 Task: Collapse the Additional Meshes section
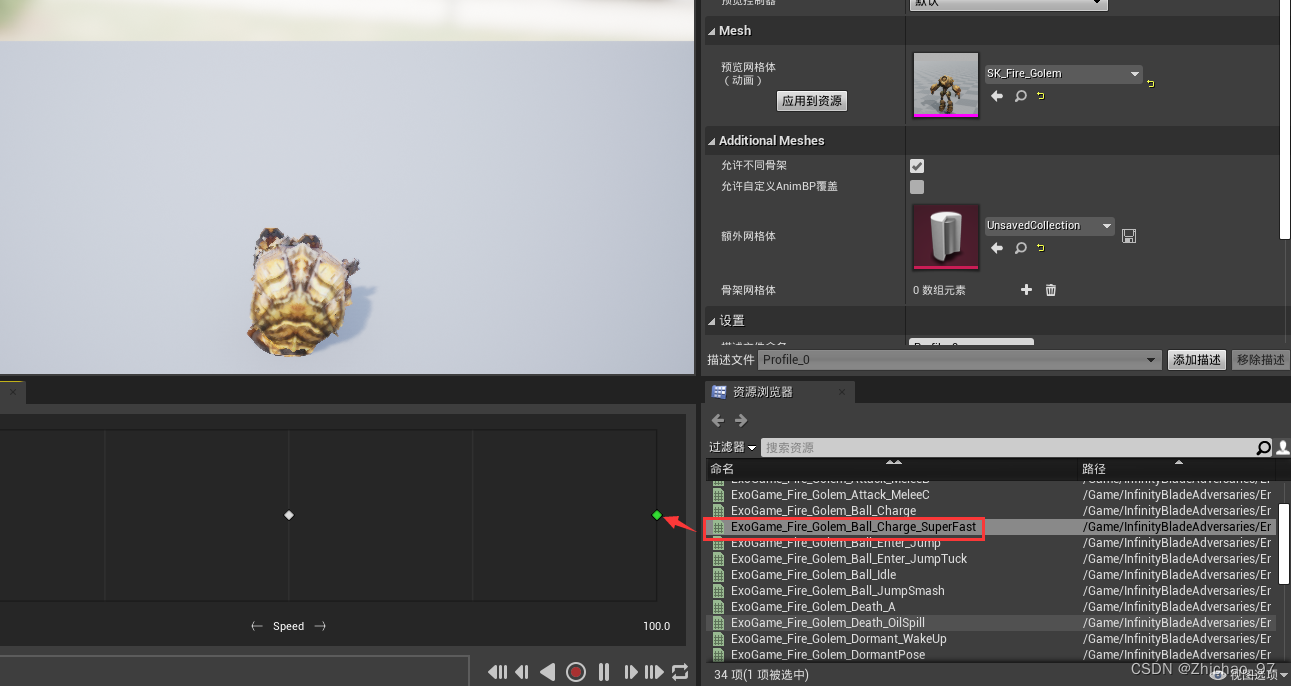[x=712, y=141]
